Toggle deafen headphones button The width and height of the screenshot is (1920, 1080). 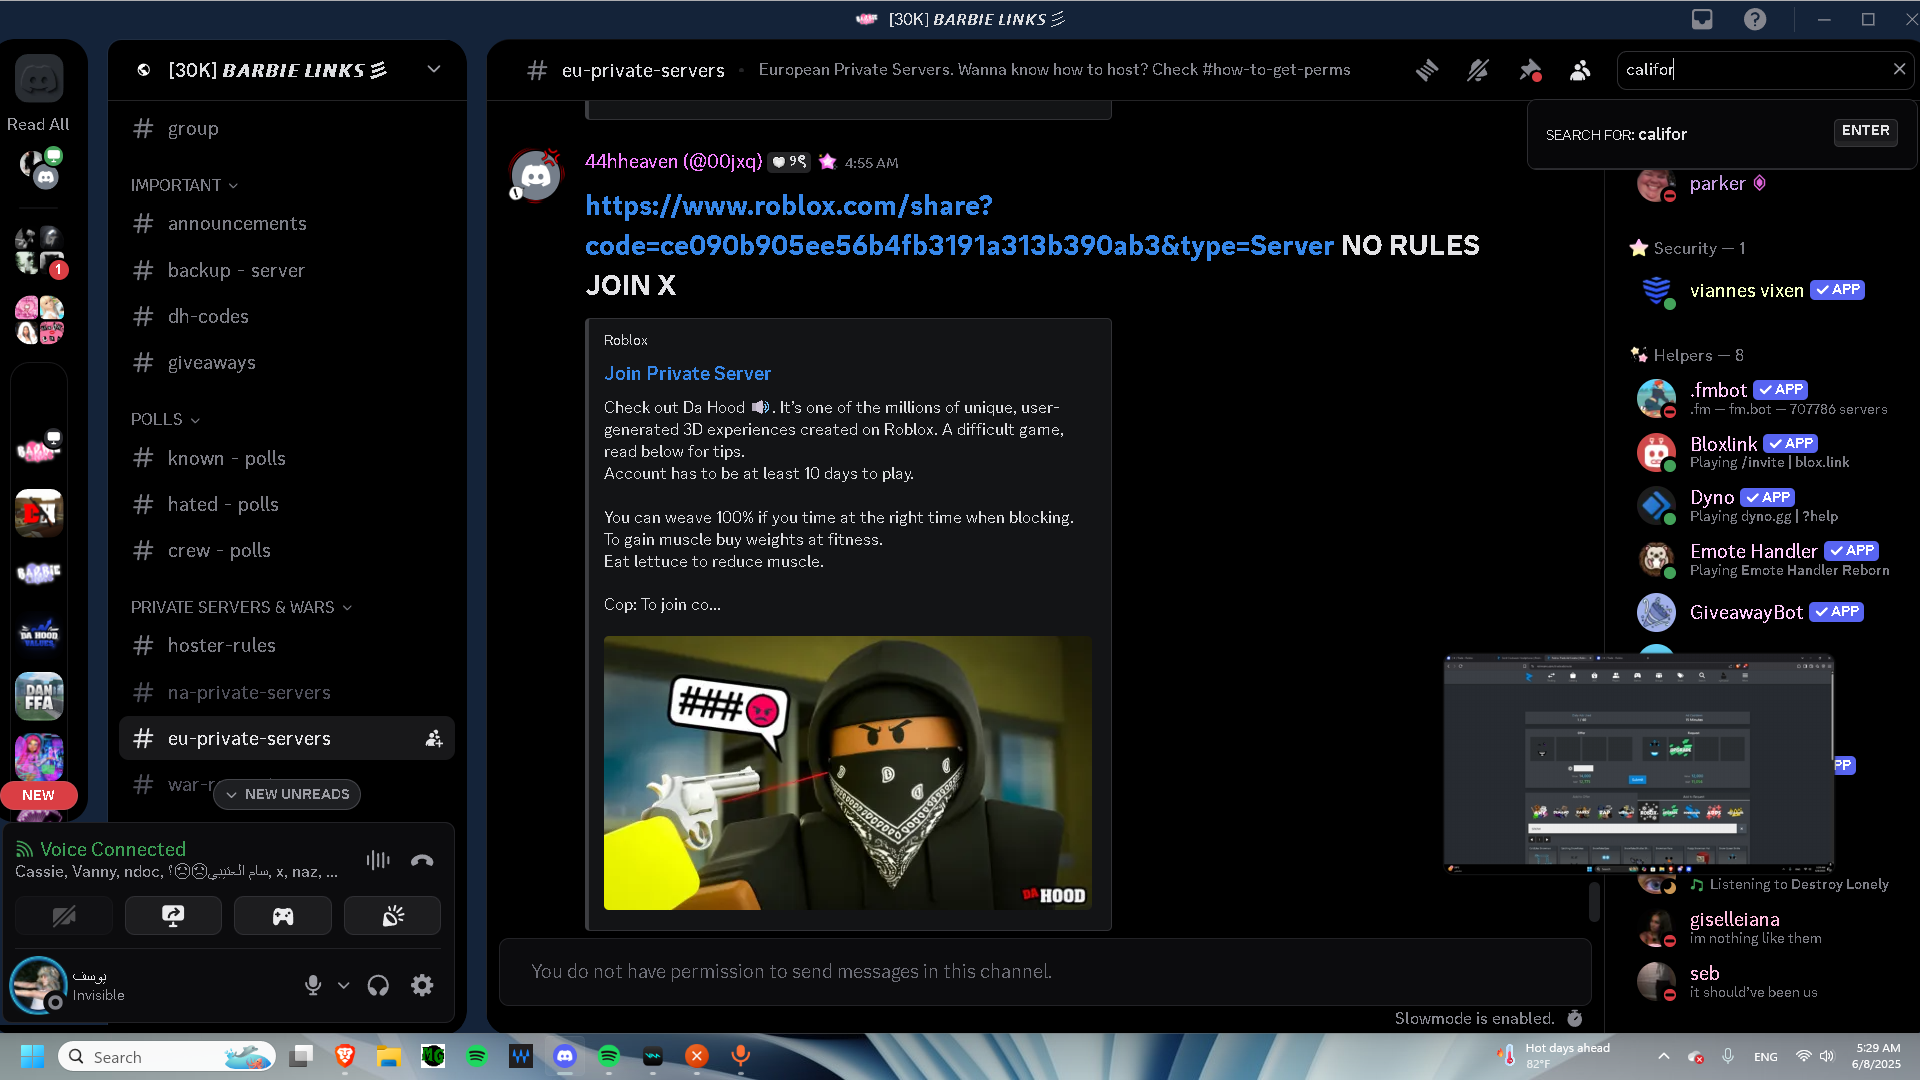pyautogui.click(x=378, y=985)
